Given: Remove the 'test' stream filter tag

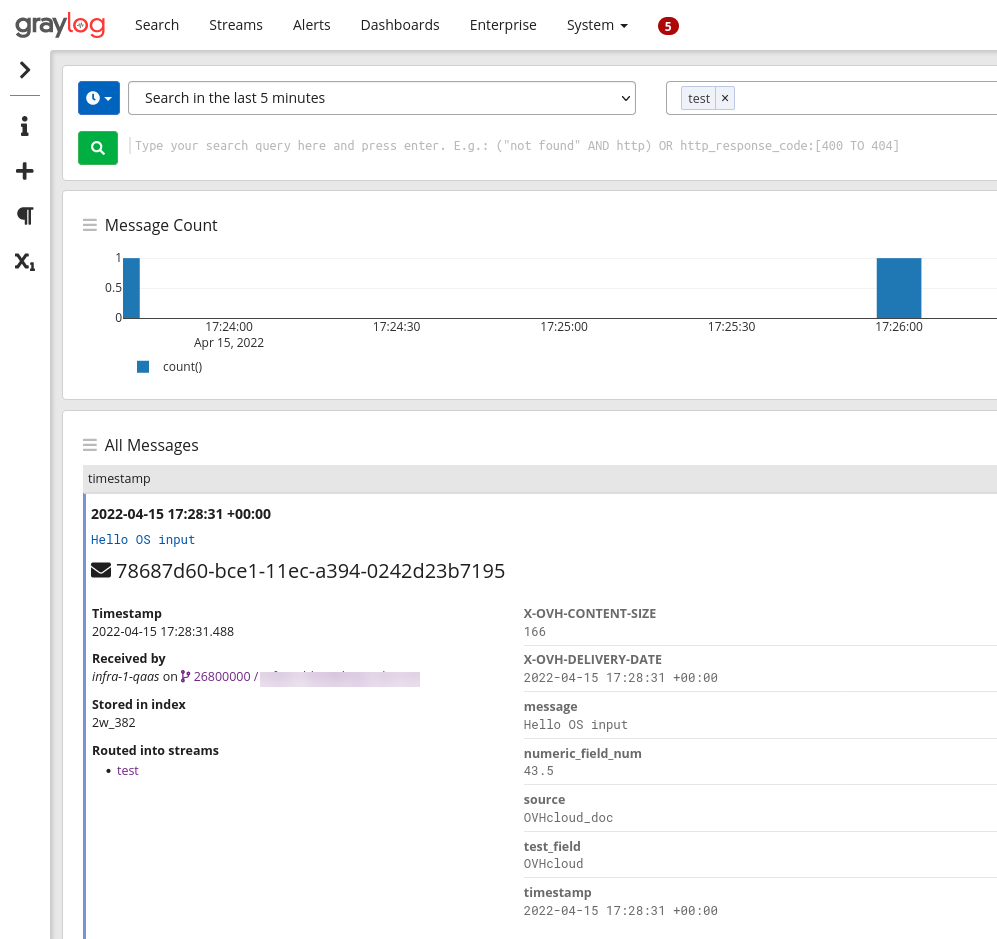Looking at the screenshot, I should (725, 98).
